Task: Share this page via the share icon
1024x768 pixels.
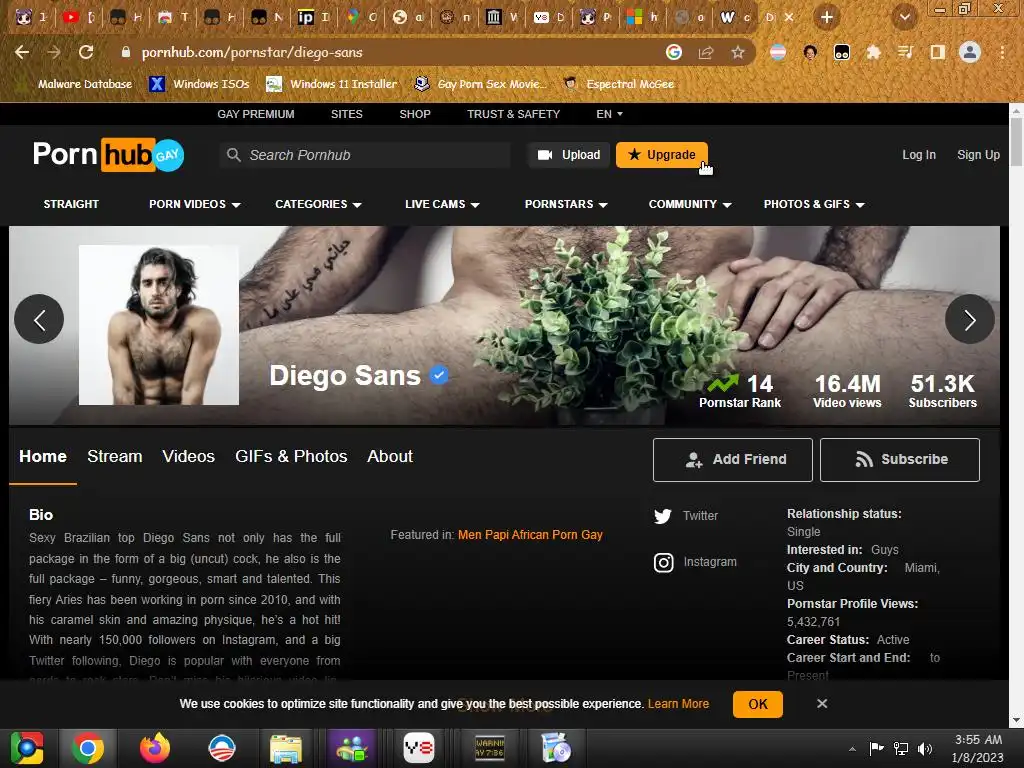Action: [706, 52]
